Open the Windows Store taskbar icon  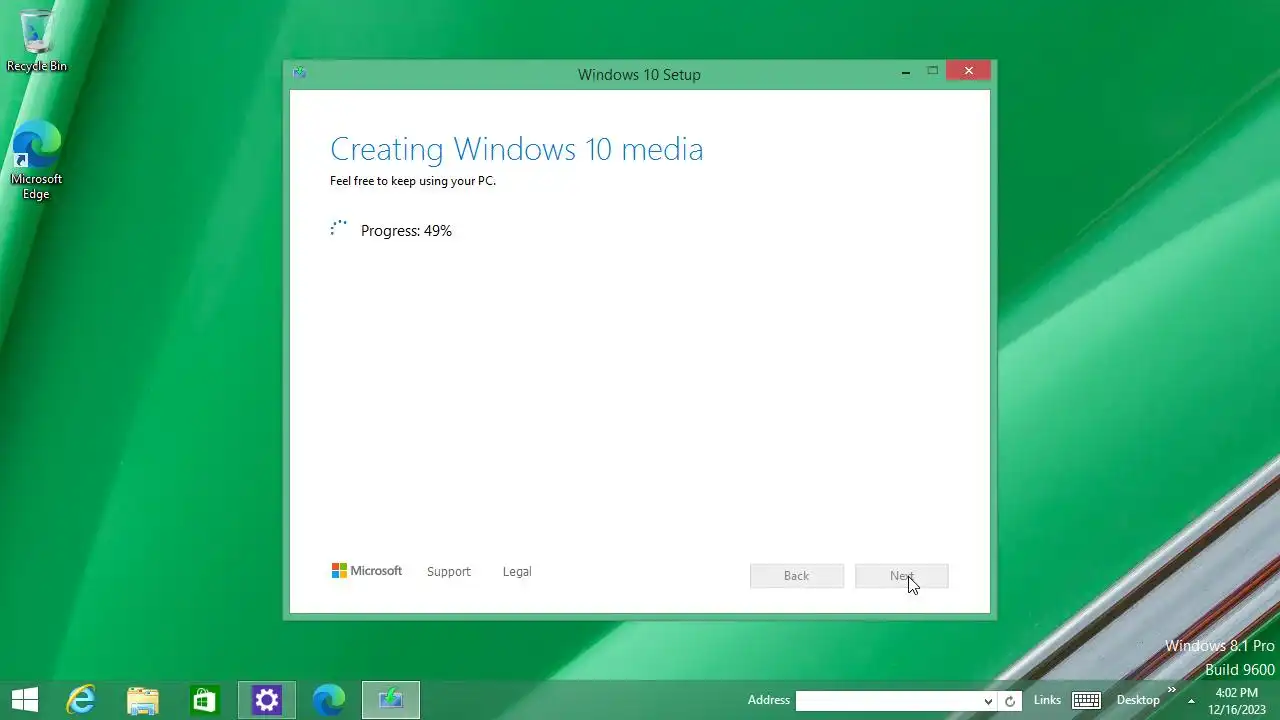(205, 700)
